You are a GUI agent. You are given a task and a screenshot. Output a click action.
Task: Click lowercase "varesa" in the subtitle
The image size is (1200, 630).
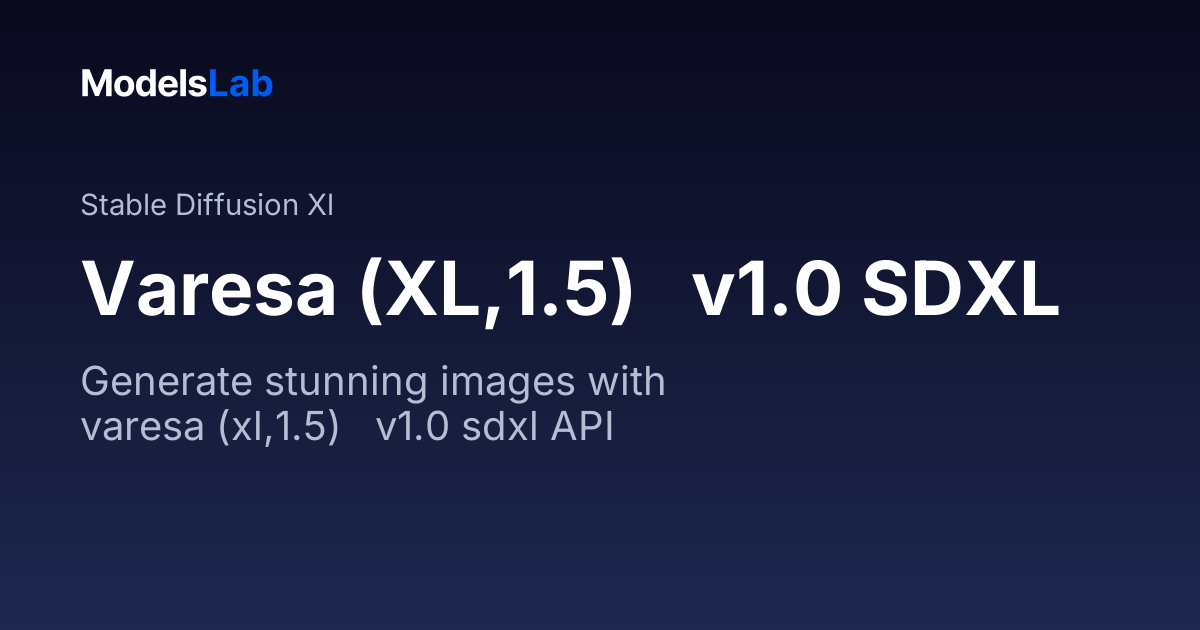[x=140, y=427]
